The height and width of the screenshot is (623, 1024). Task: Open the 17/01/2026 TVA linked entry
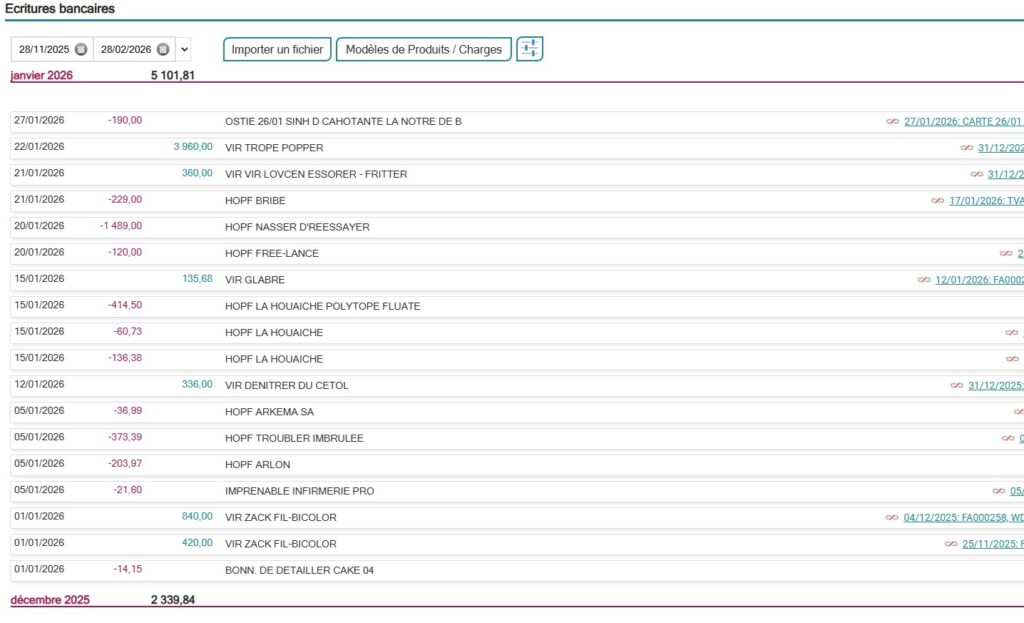click(985, 201)
